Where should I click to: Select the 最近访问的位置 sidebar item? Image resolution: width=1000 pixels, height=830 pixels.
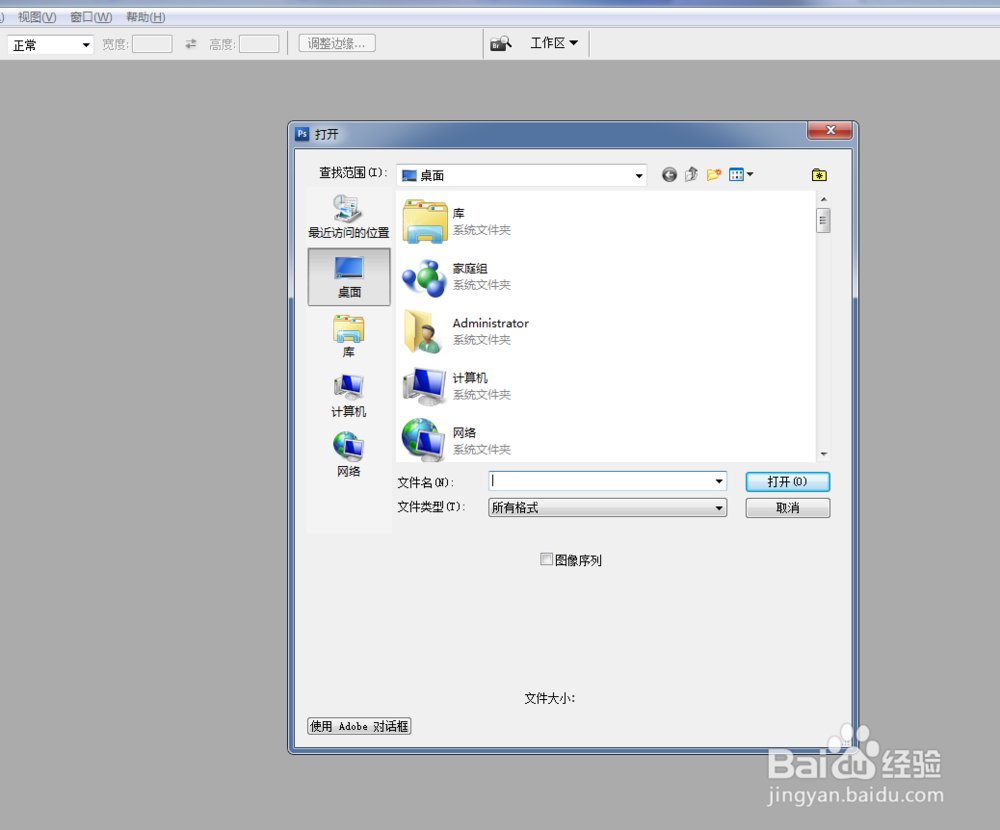[x=348, y=218]
